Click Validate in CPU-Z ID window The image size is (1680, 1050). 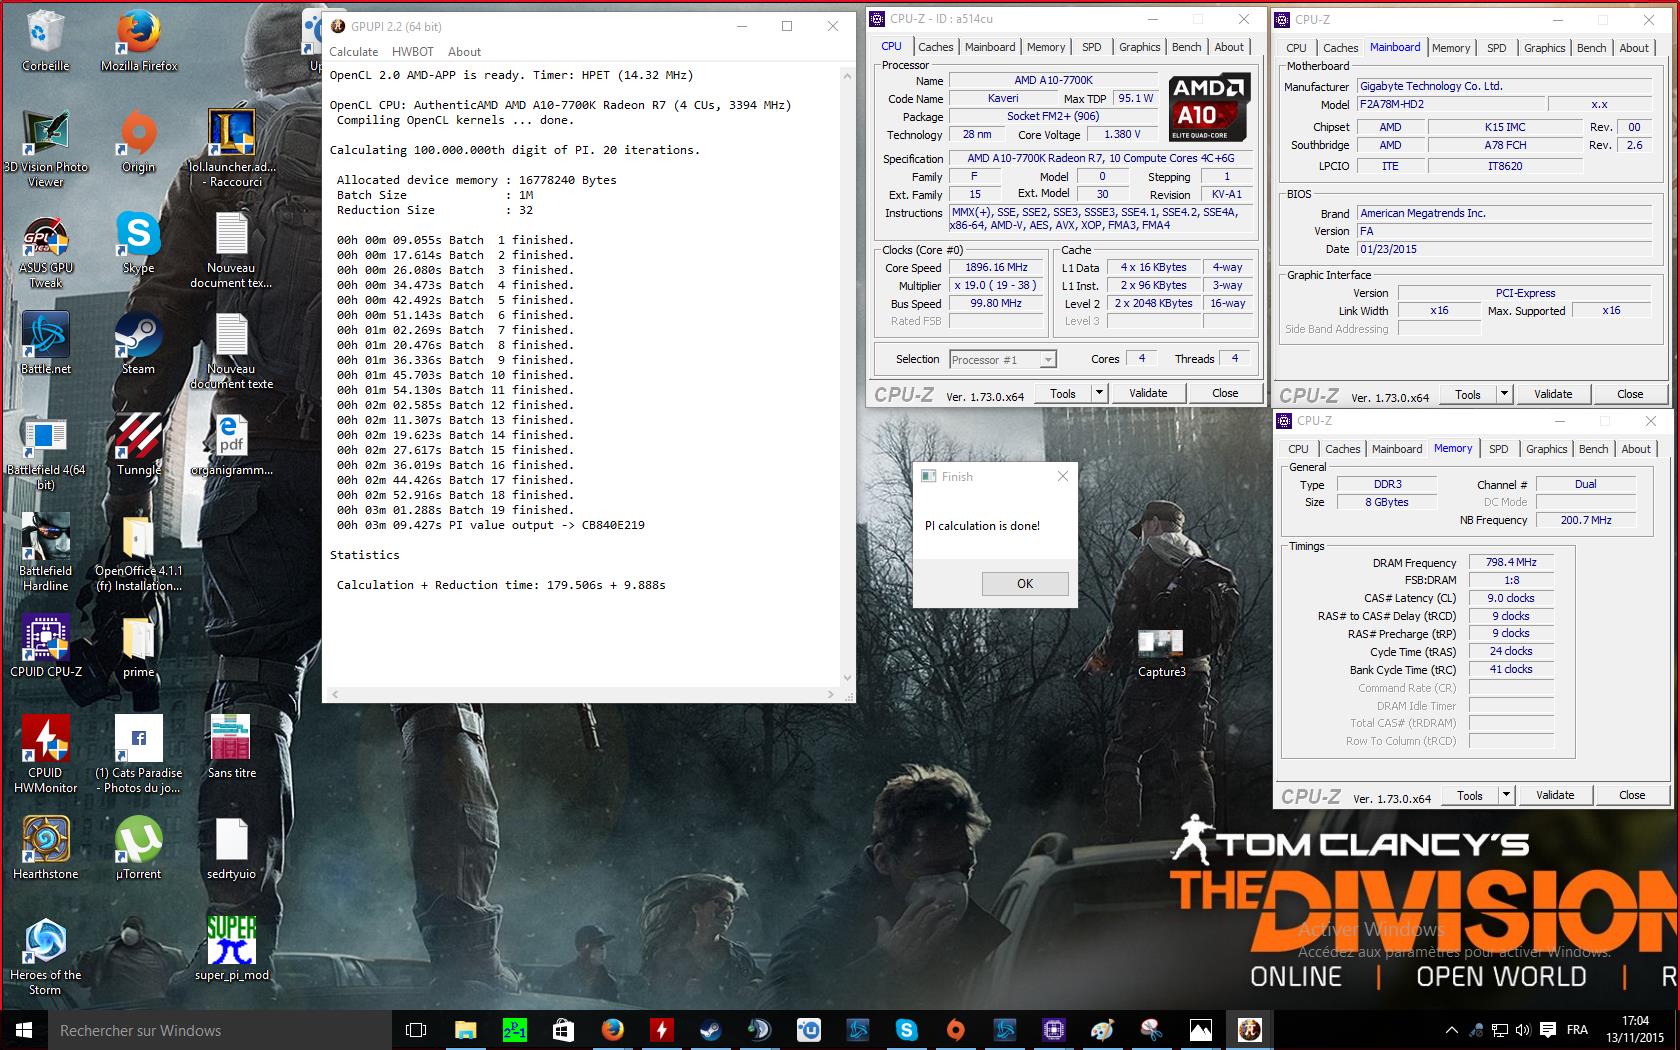click(1148, 393)
